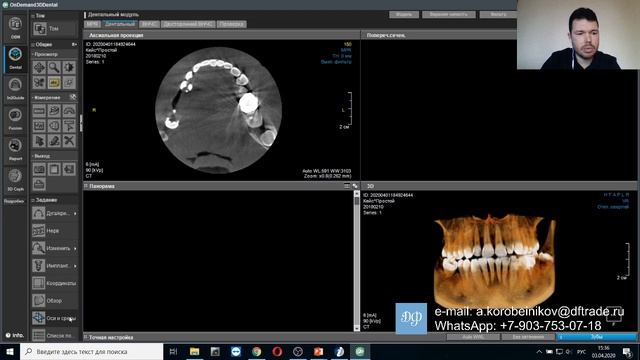640x360 pixels.
Task: Switch to the MPR tab
Action: click(x=93, y=24)
